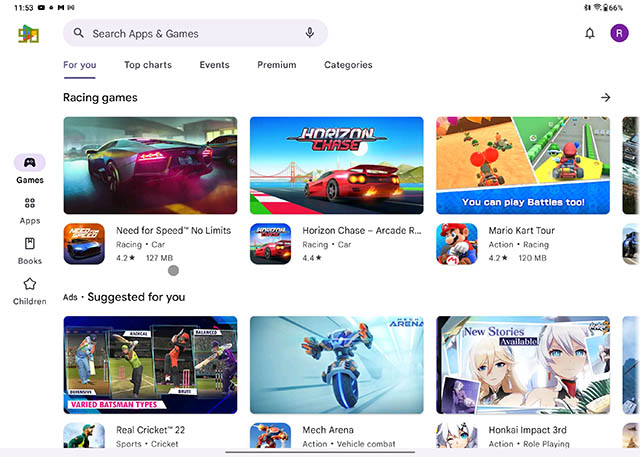Open the notifications bell
640x457 pixels.
[x=590, y=33]
